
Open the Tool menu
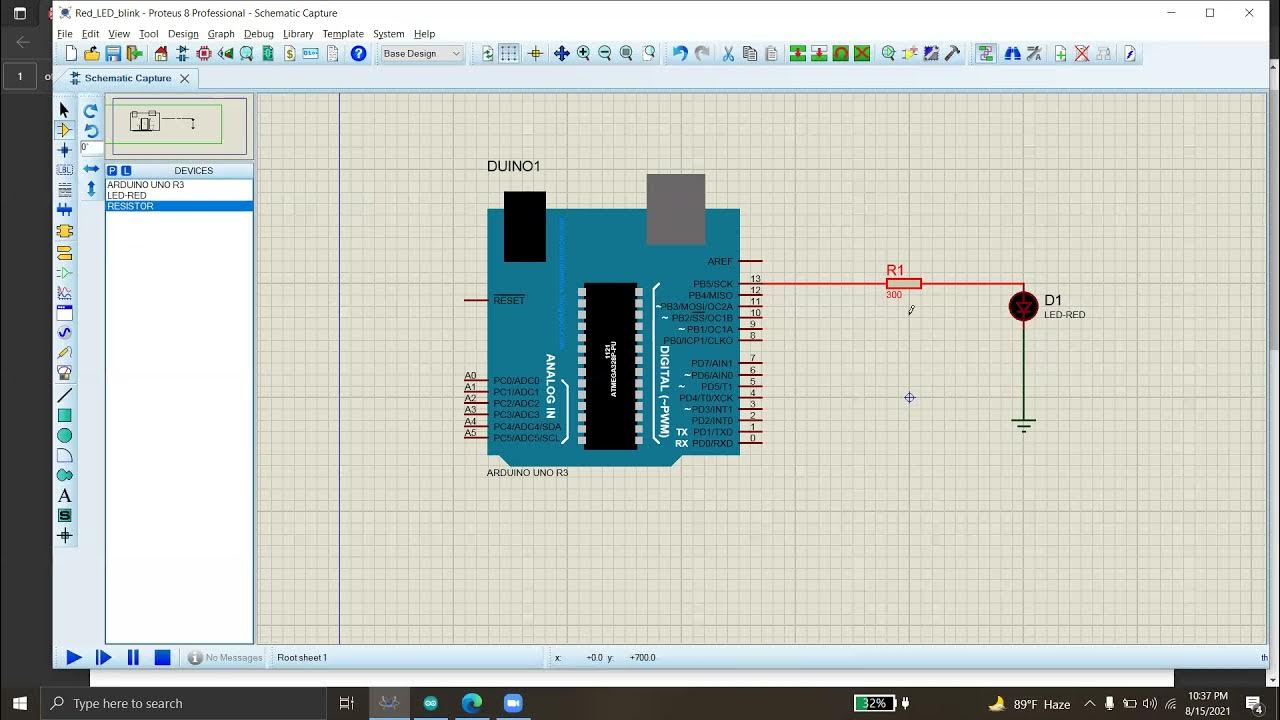(x=149, y=34)
